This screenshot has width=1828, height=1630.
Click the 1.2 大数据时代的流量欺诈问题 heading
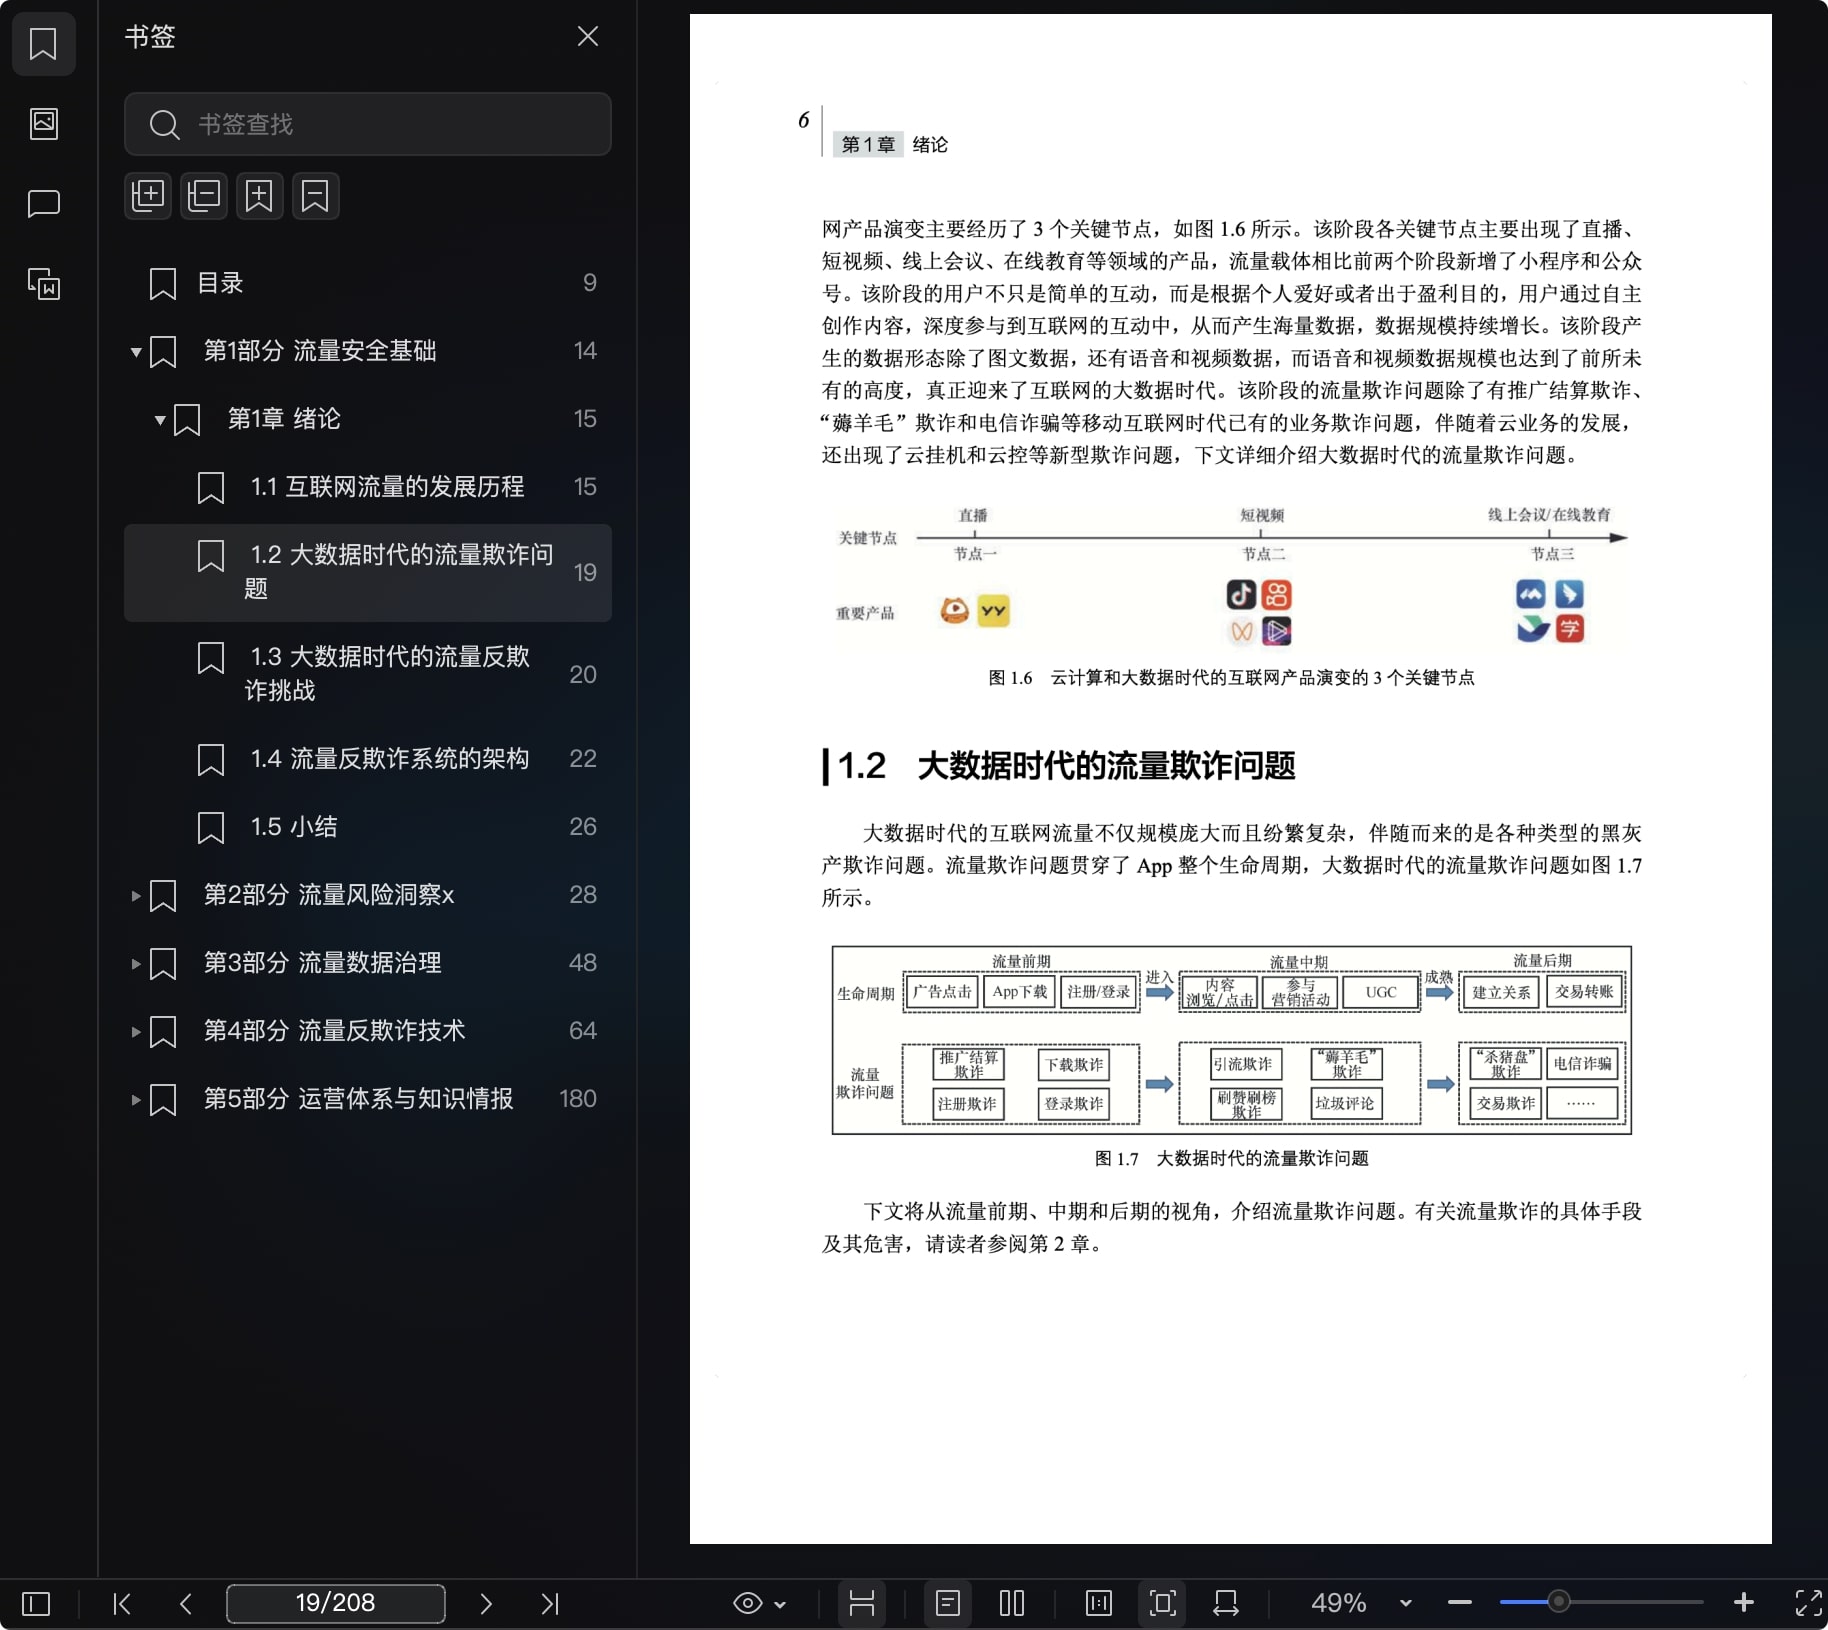[1065, 766]
